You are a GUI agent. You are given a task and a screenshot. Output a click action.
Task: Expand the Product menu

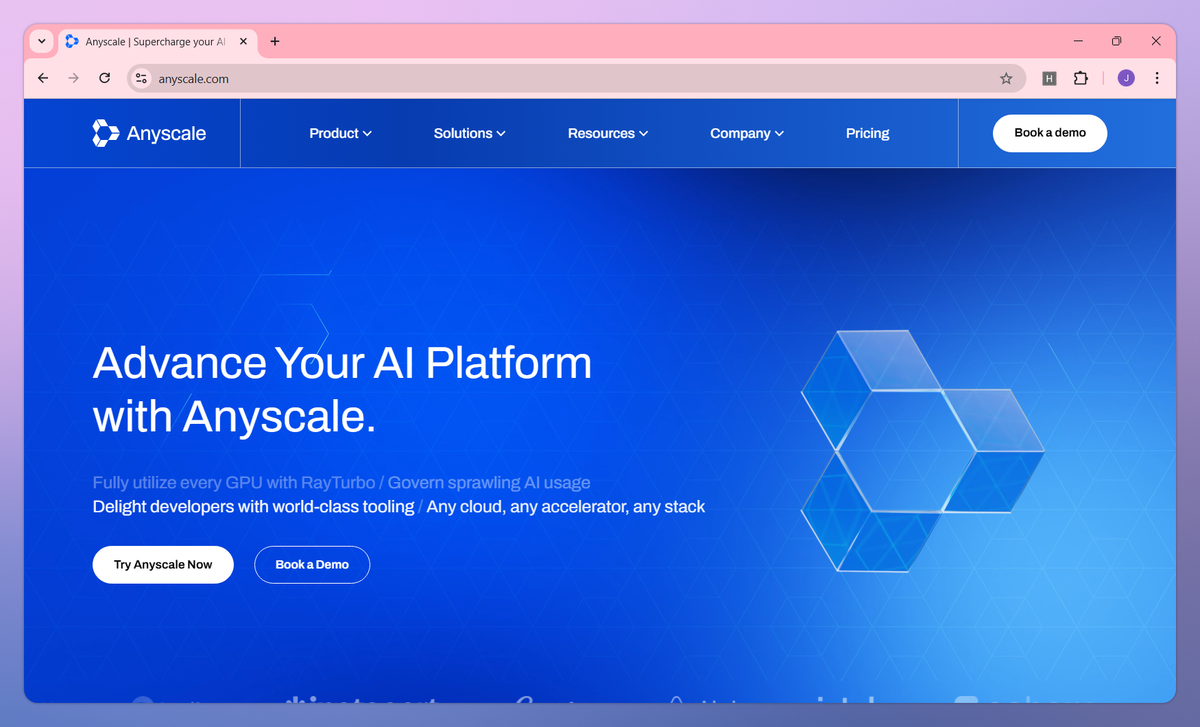[340, 133]
